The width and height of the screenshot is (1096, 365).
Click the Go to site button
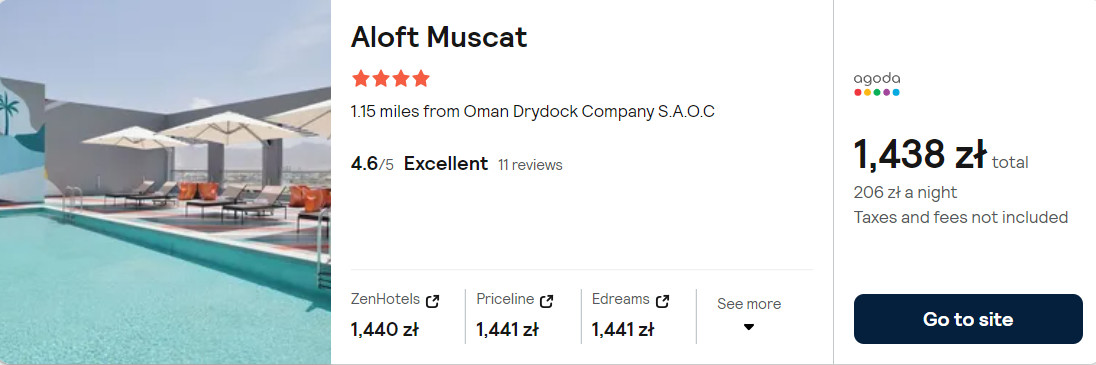[x=968, y=319]
